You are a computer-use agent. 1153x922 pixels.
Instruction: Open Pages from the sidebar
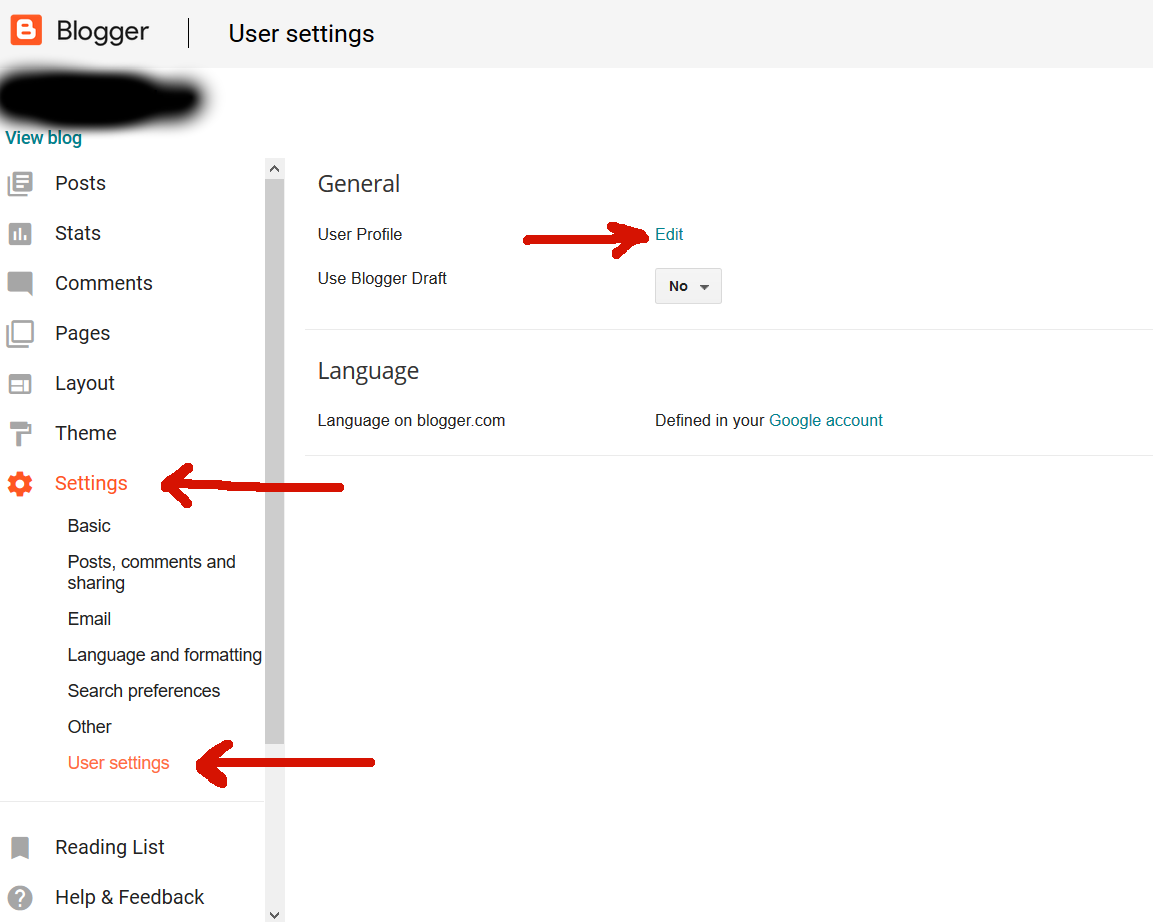[82, 334]
